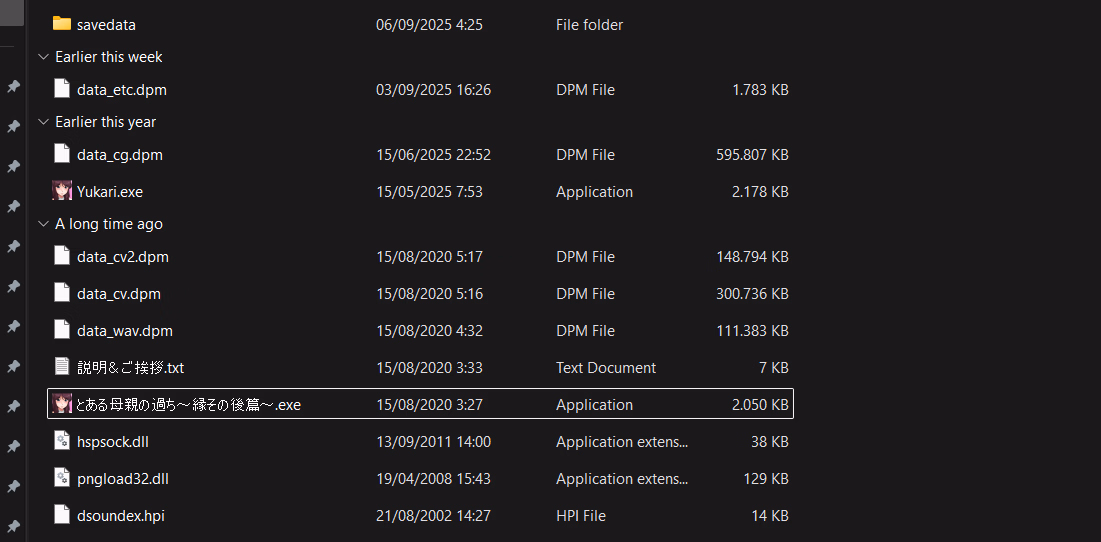
Task: Click the 595.807 KB size entry
Action: 752,155
